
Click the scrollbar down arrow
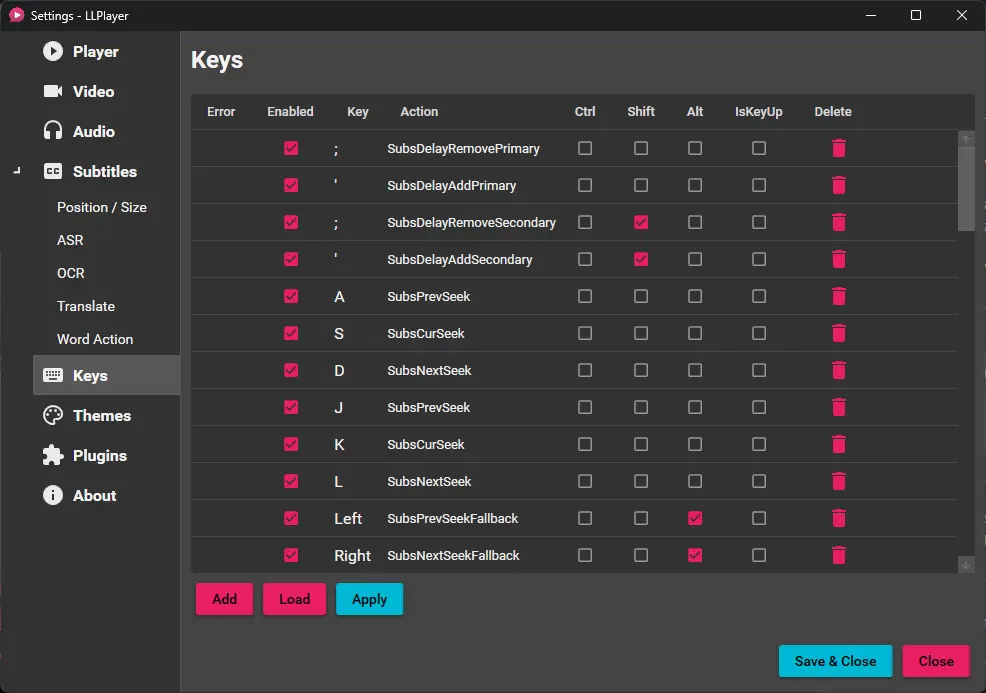(966, 565)
